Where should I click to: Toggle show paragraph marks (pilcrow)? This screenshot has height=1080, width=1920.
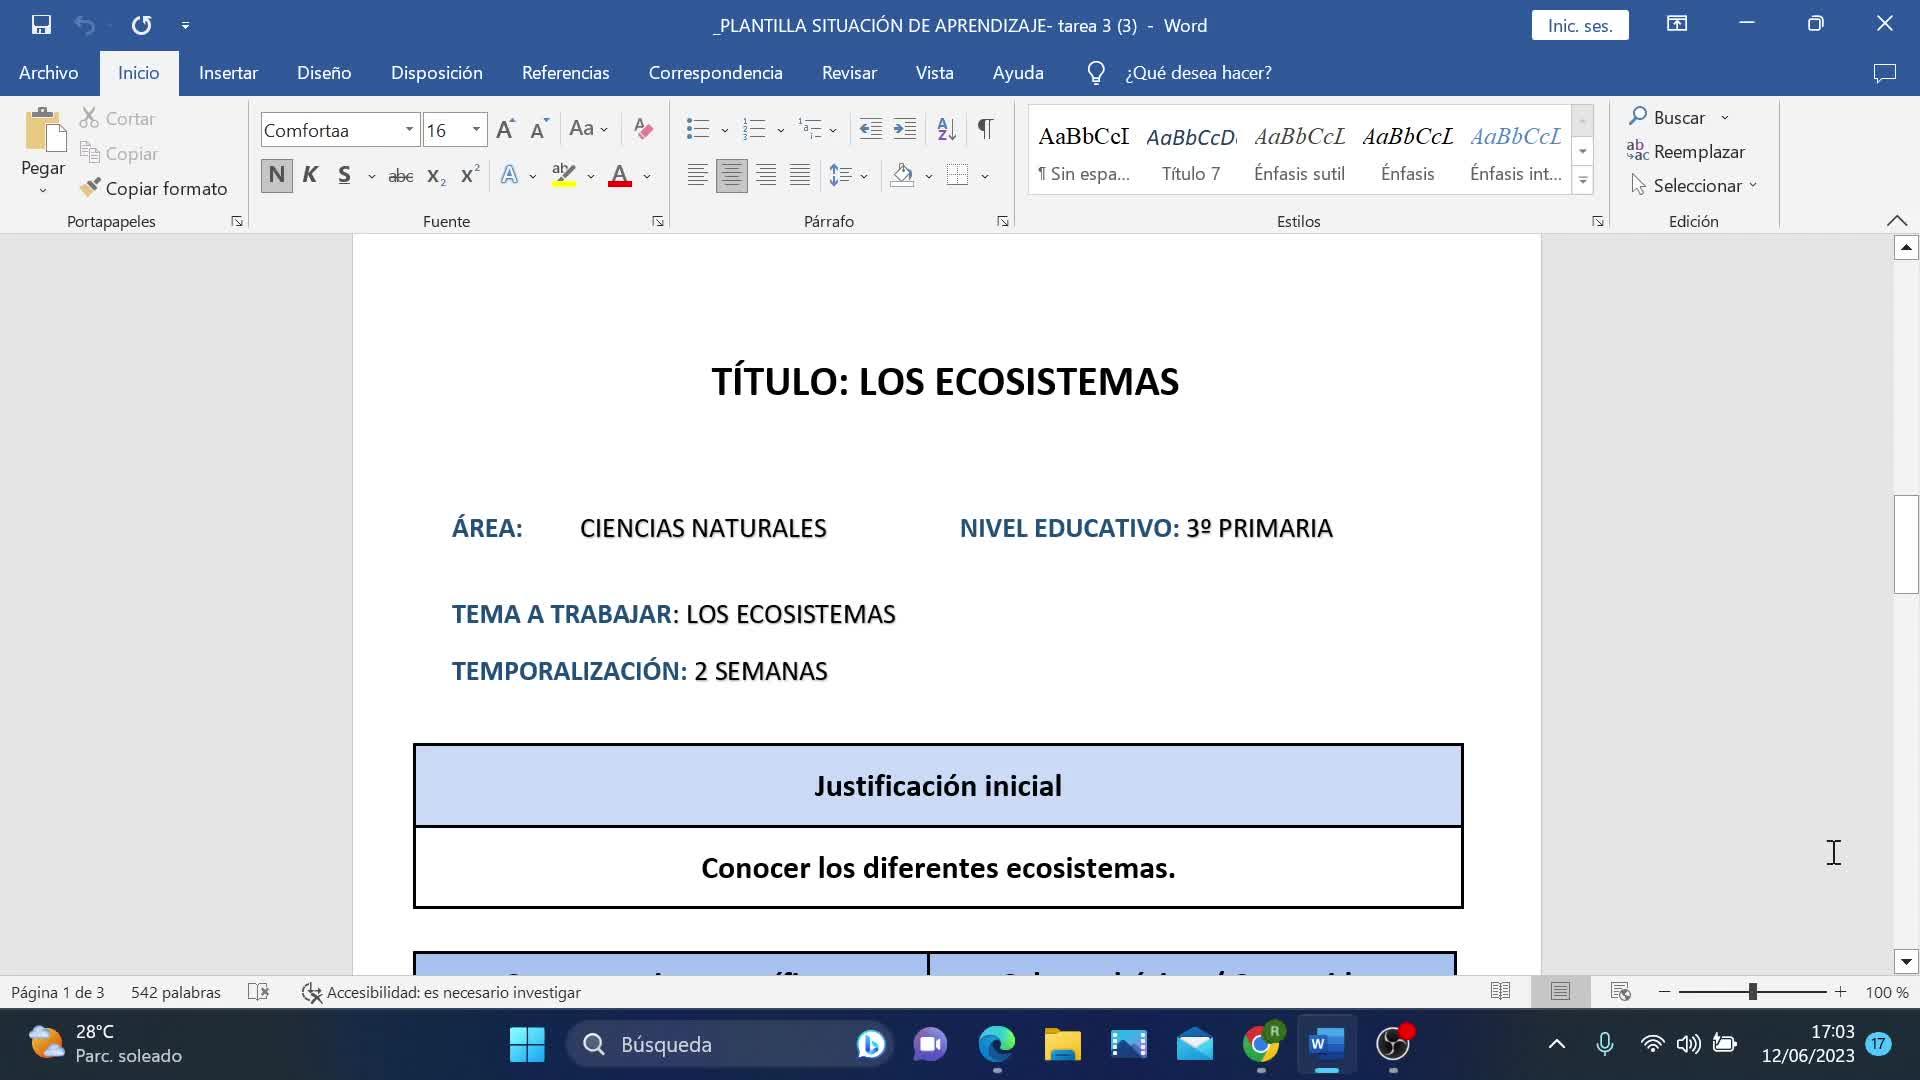[985, 129]
